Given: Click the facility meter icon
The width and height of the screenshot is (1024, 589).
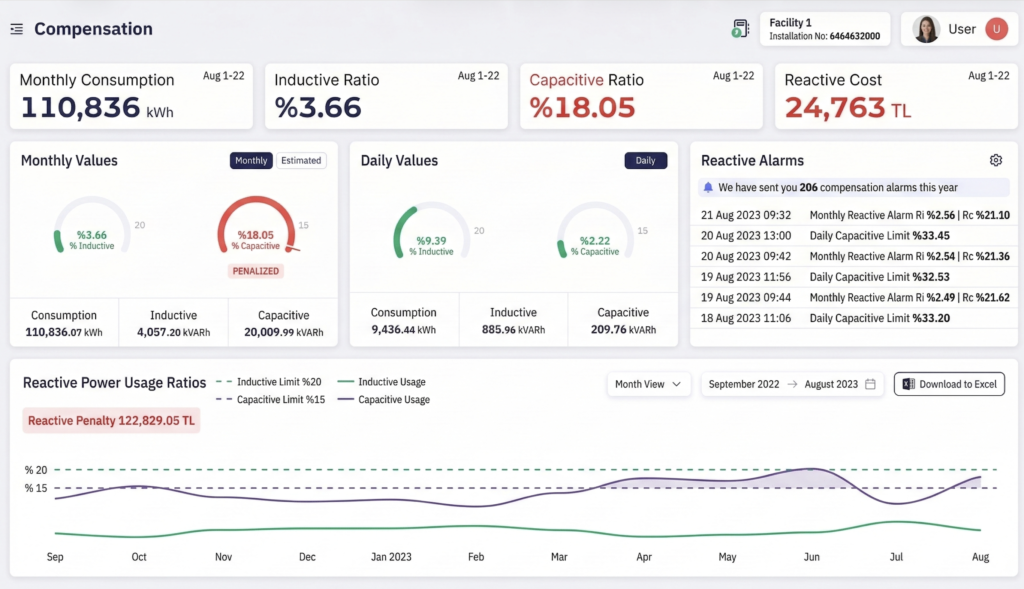Looking at the screenshot, I should click(x=740, y=29).
